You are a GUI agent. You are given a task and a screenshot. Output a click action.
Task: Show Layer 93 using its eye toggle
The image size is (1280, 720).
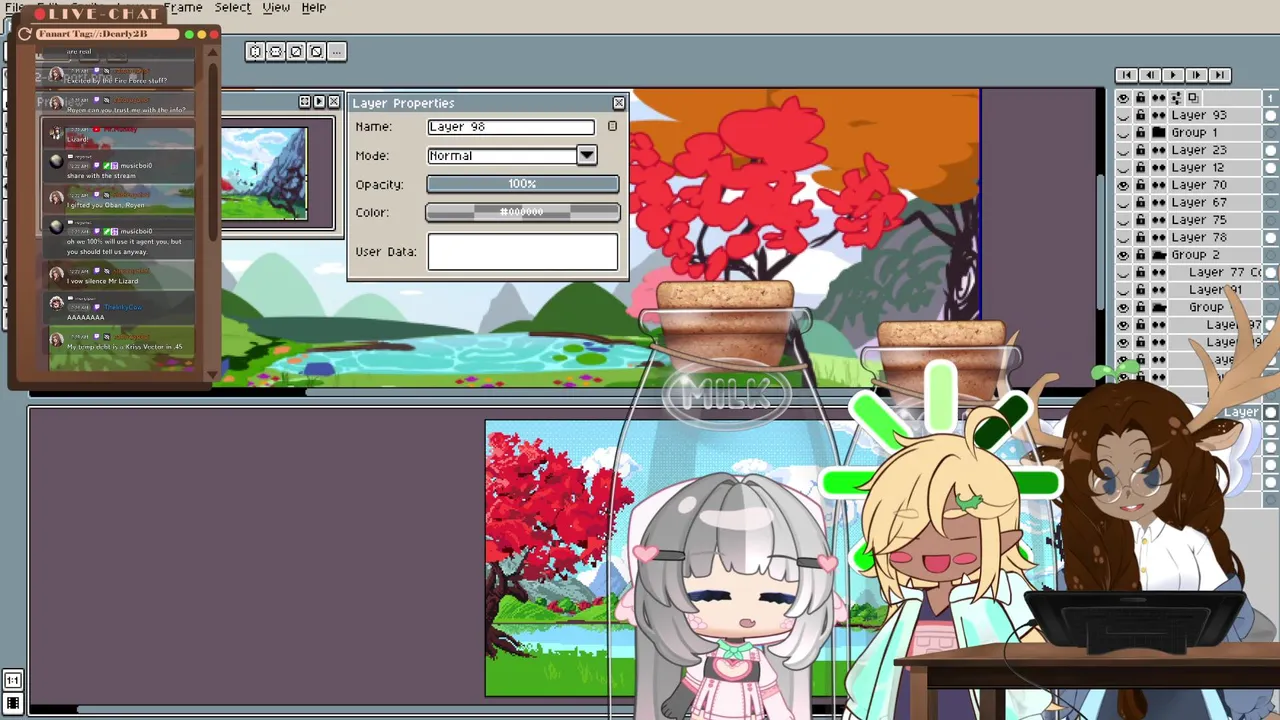1123,115
